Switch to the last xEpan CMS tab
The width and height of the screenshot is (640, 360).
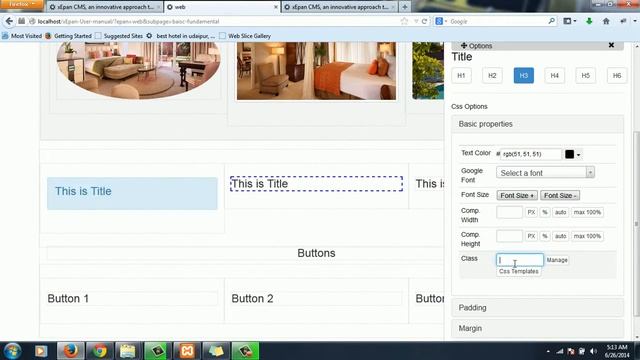[340, 7]
